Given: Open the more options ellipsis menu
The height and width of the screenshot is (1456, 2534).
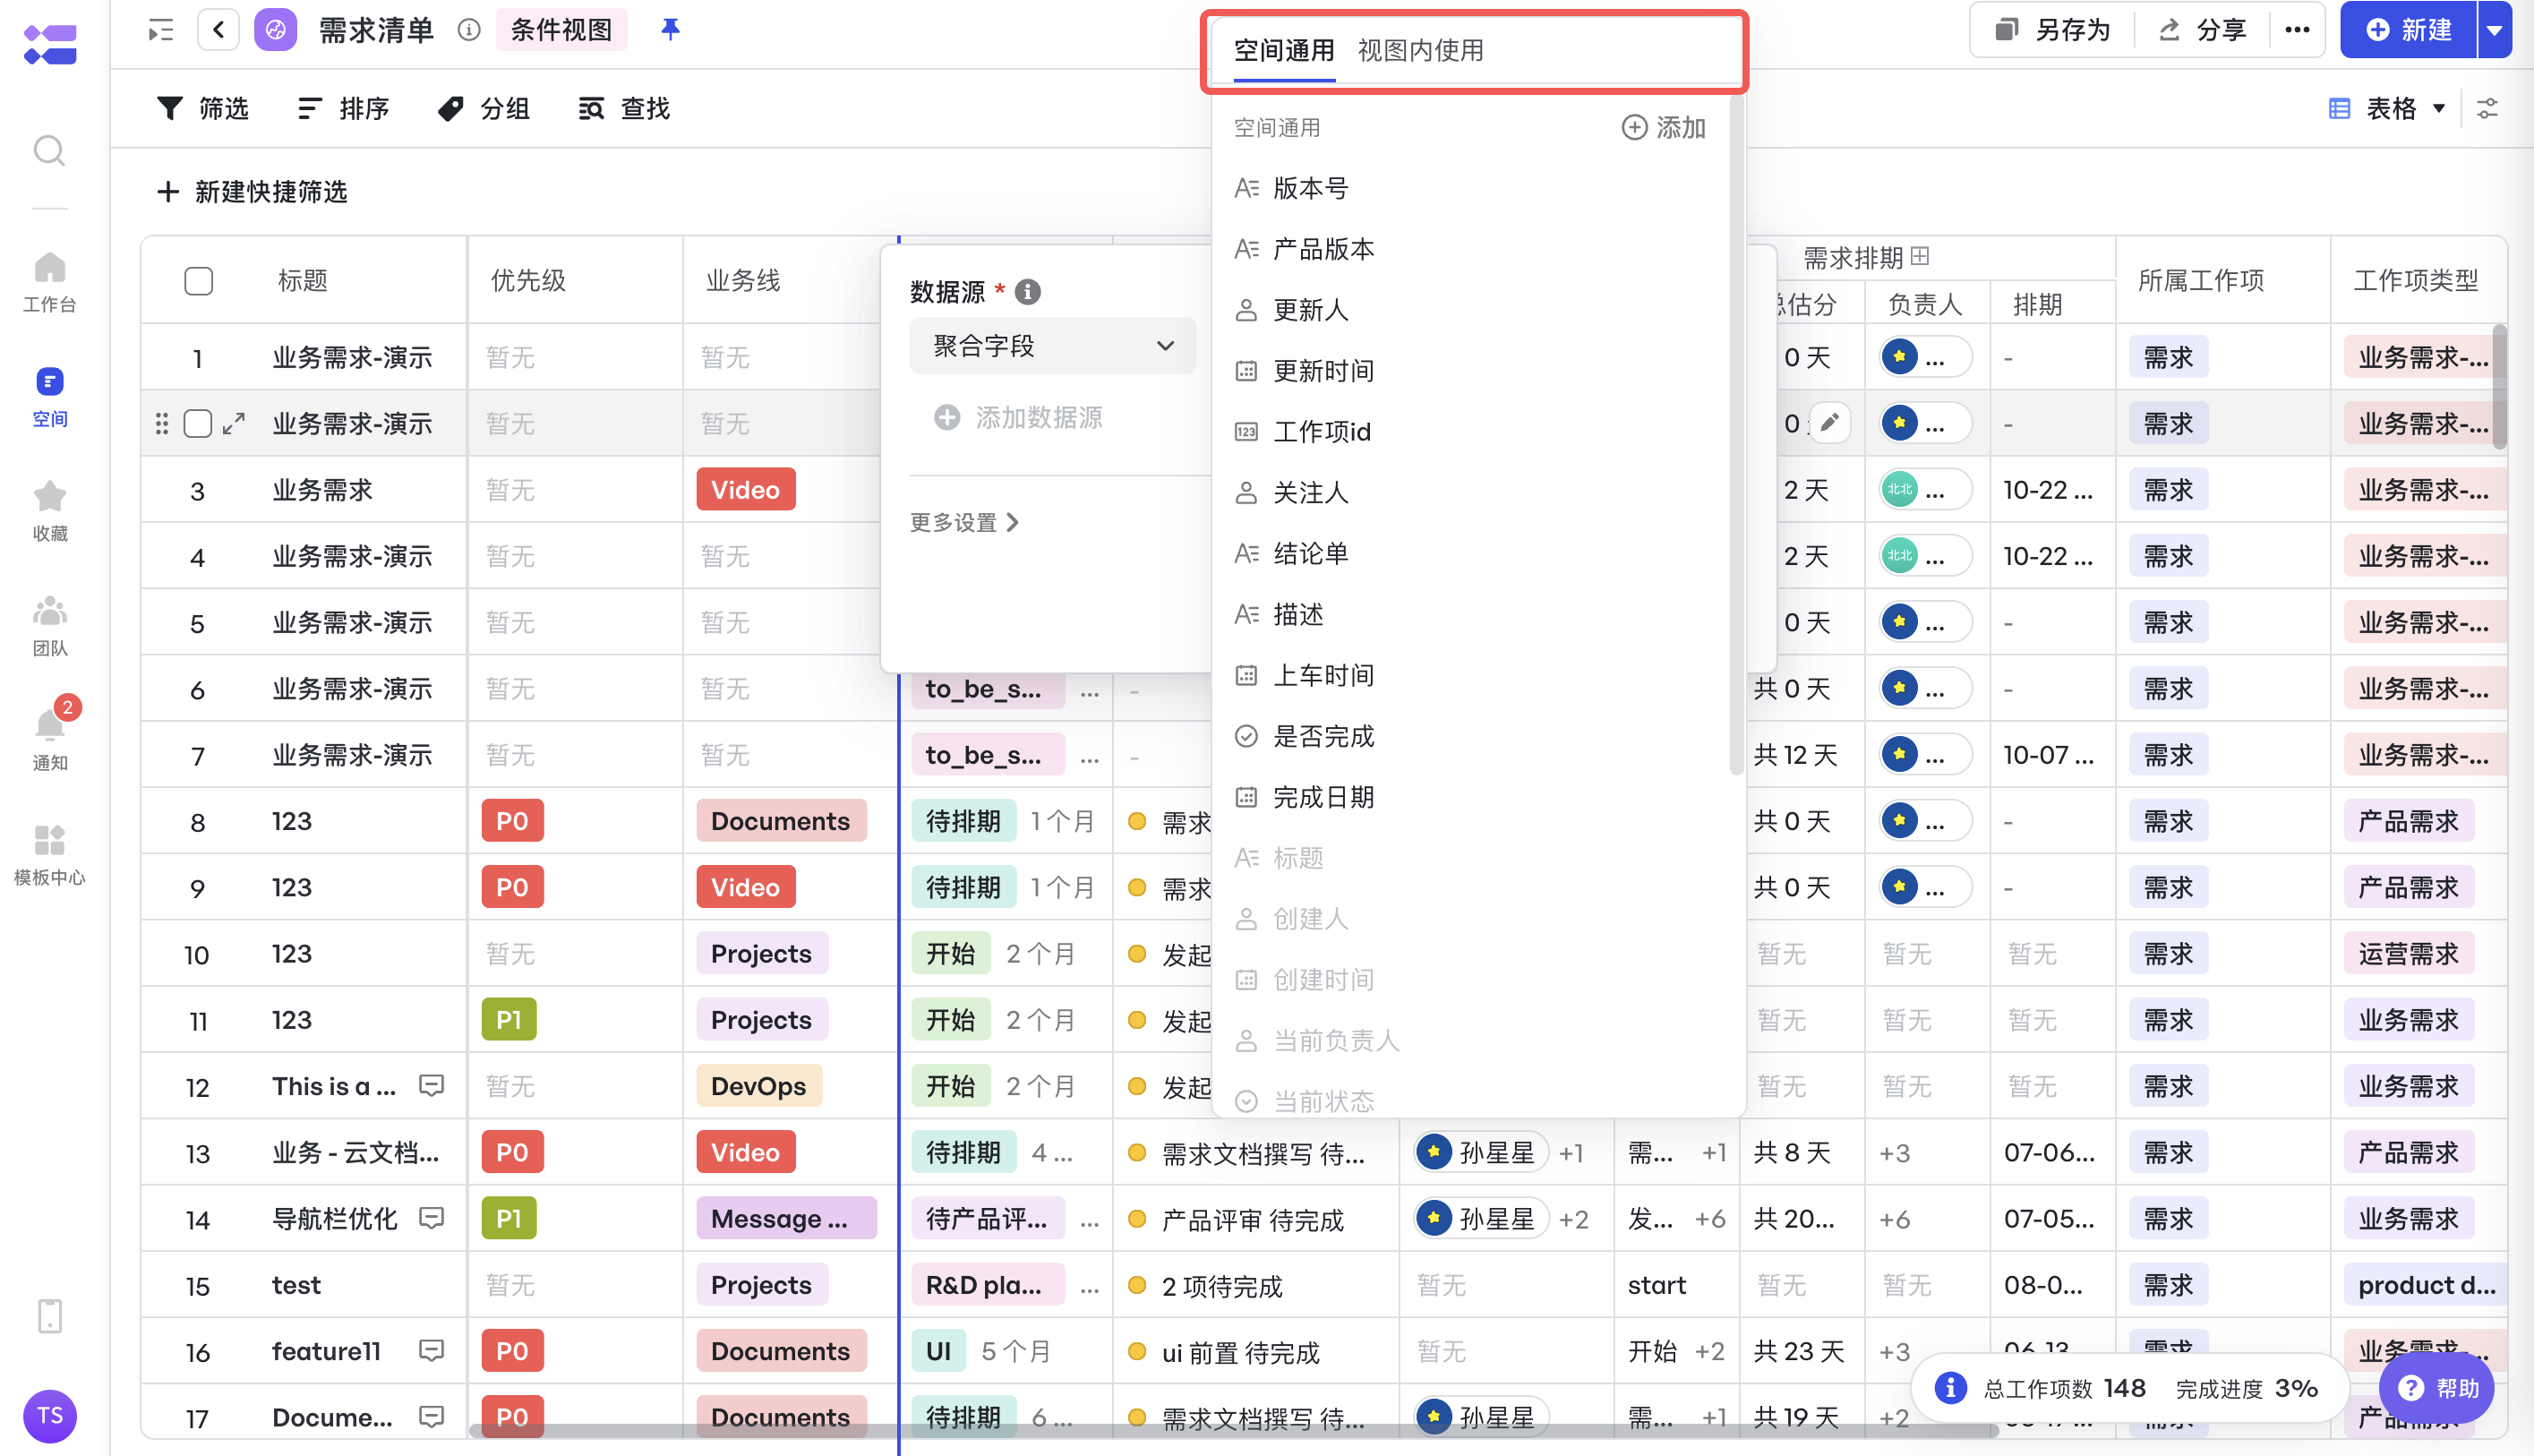Looking at the screenshot, I should point(2297,30).
